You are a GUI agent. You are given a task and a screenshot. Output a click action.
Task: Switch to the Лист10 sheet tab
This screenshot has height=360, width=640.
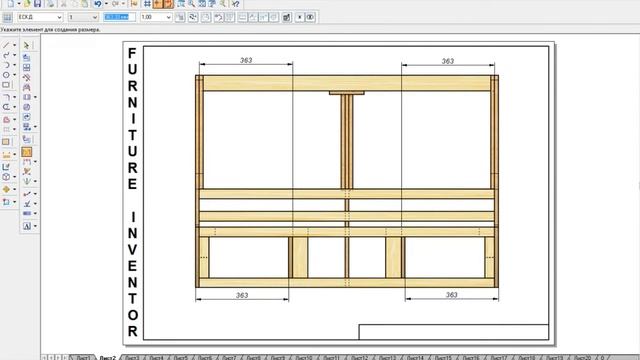[303, 358]
